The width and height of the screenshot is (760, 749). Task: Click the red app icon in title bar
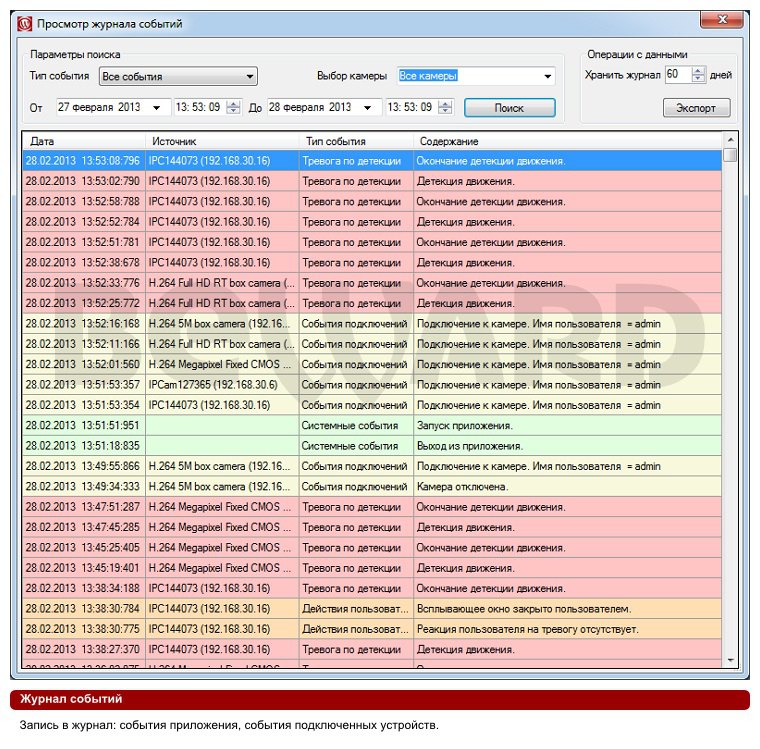(x=24, y=24)
